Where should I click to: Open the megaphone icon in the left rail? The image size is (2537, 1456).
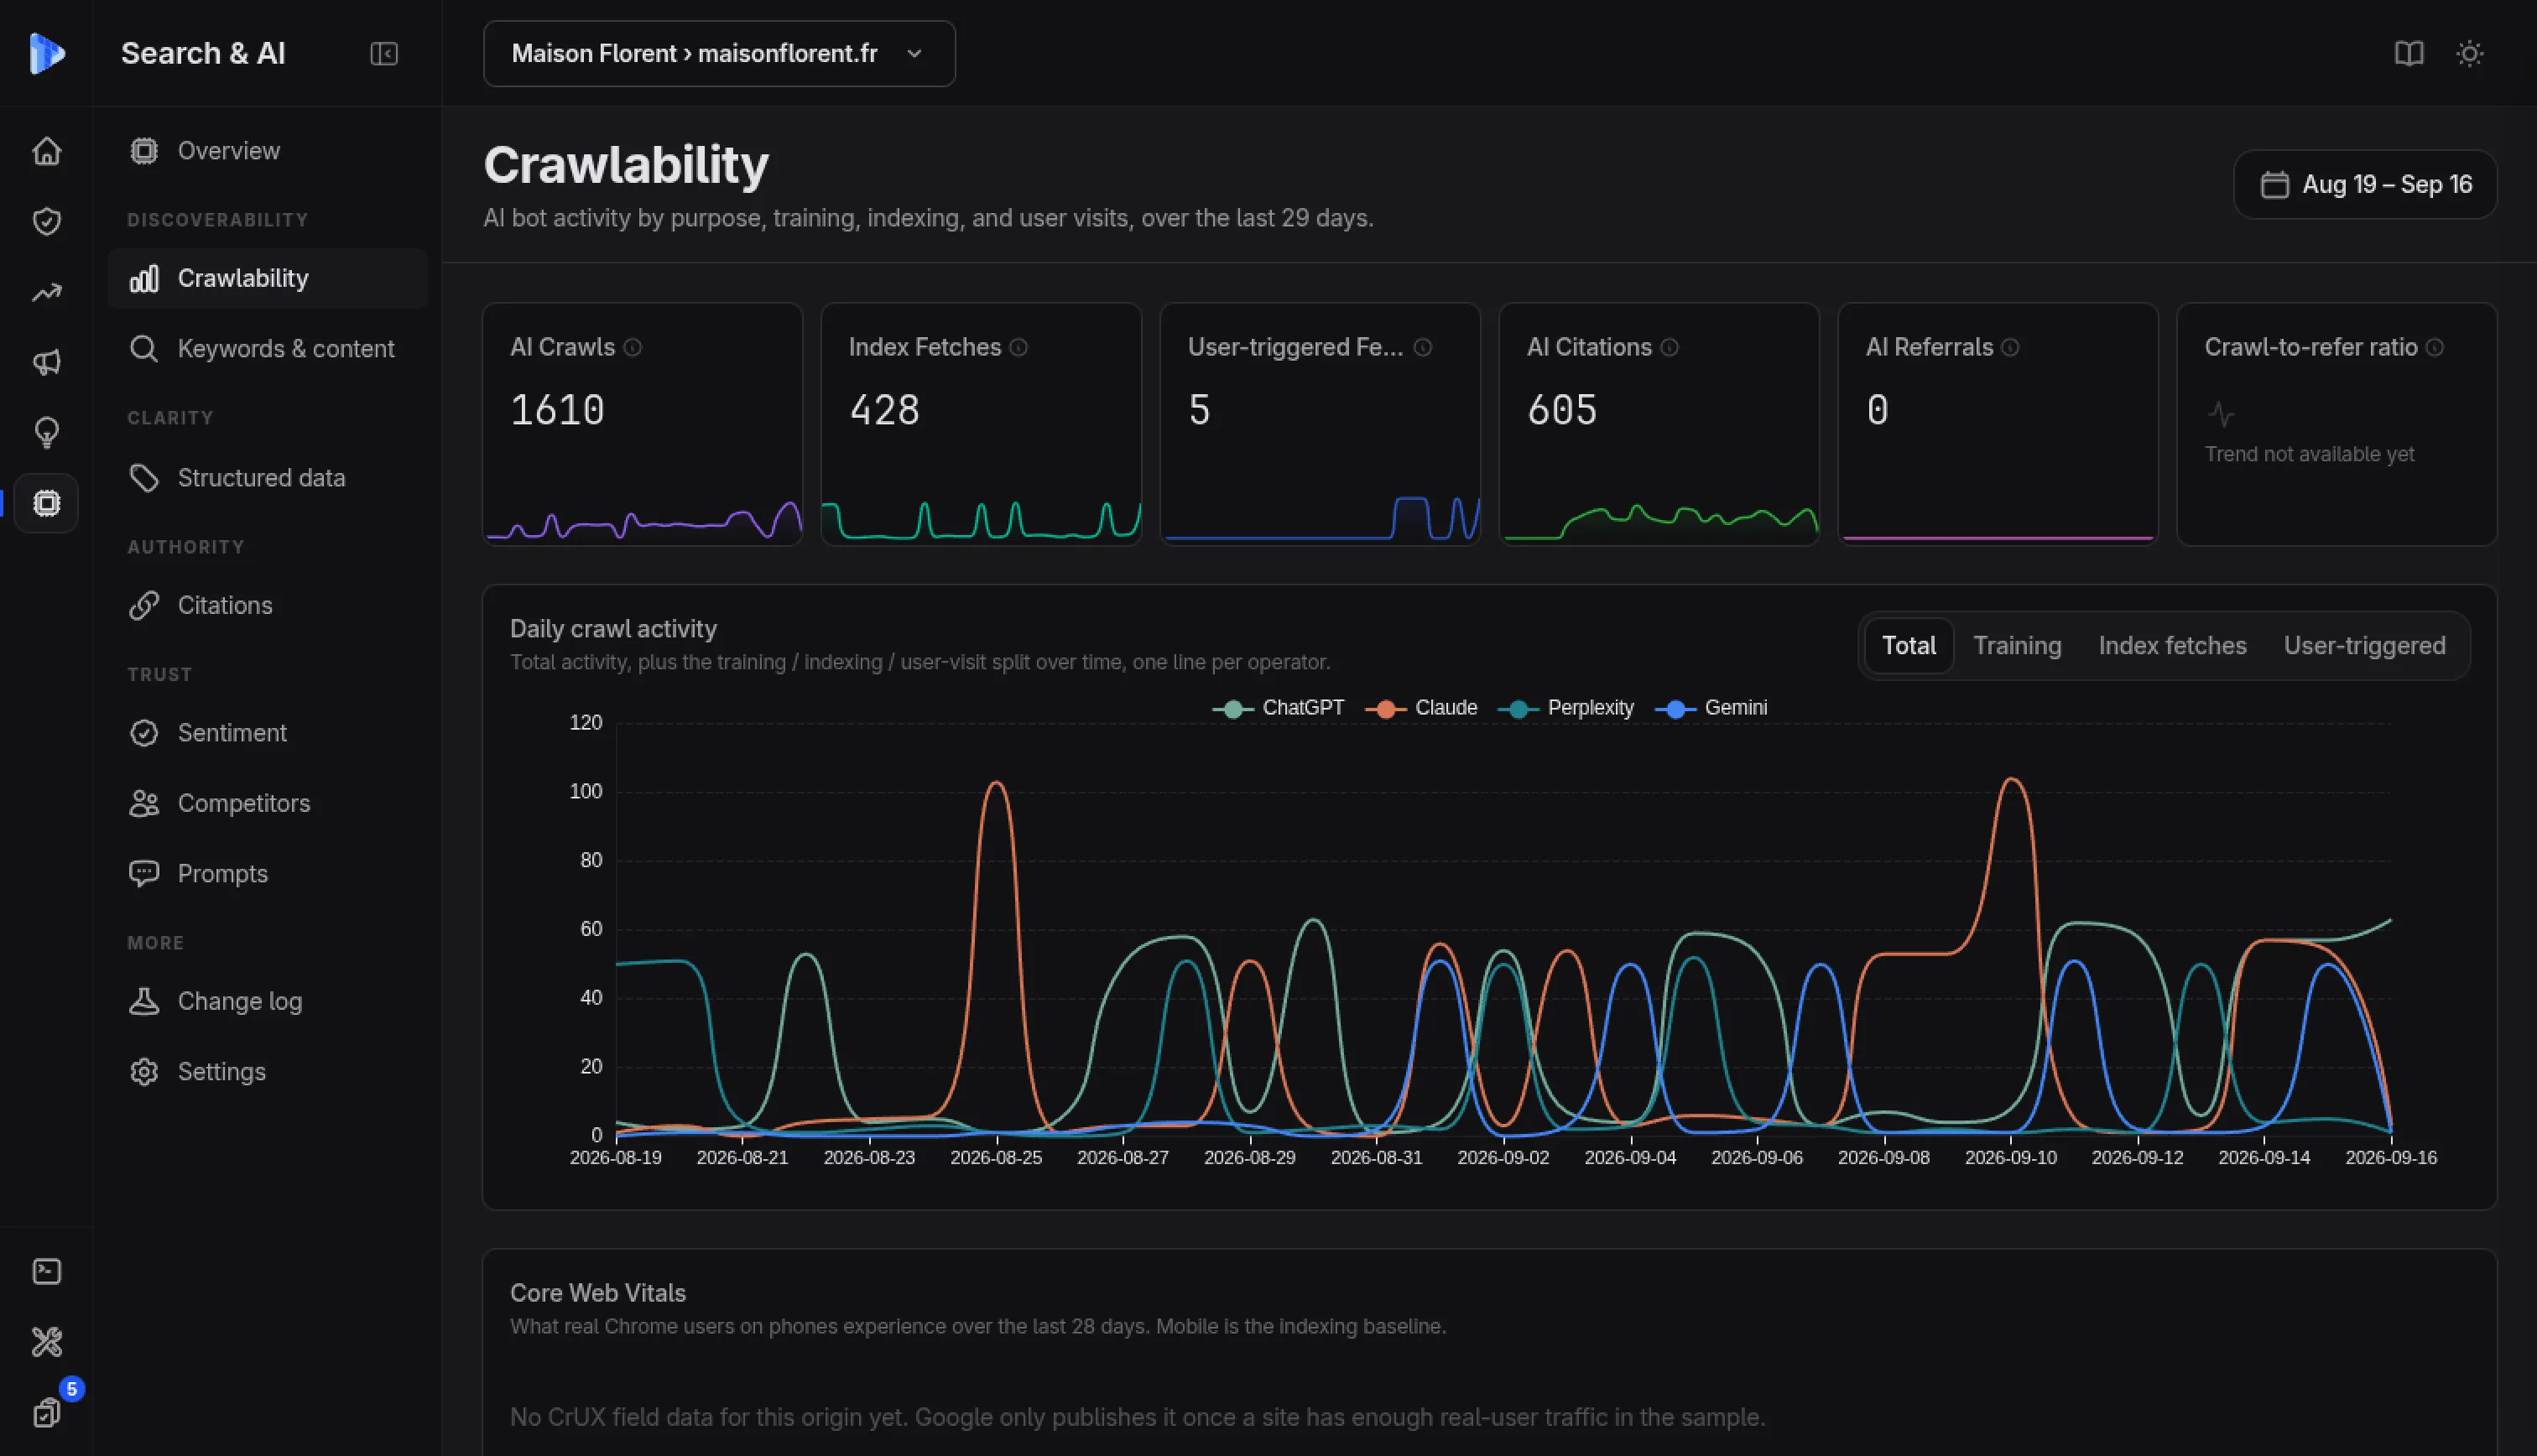click(46, 362)
